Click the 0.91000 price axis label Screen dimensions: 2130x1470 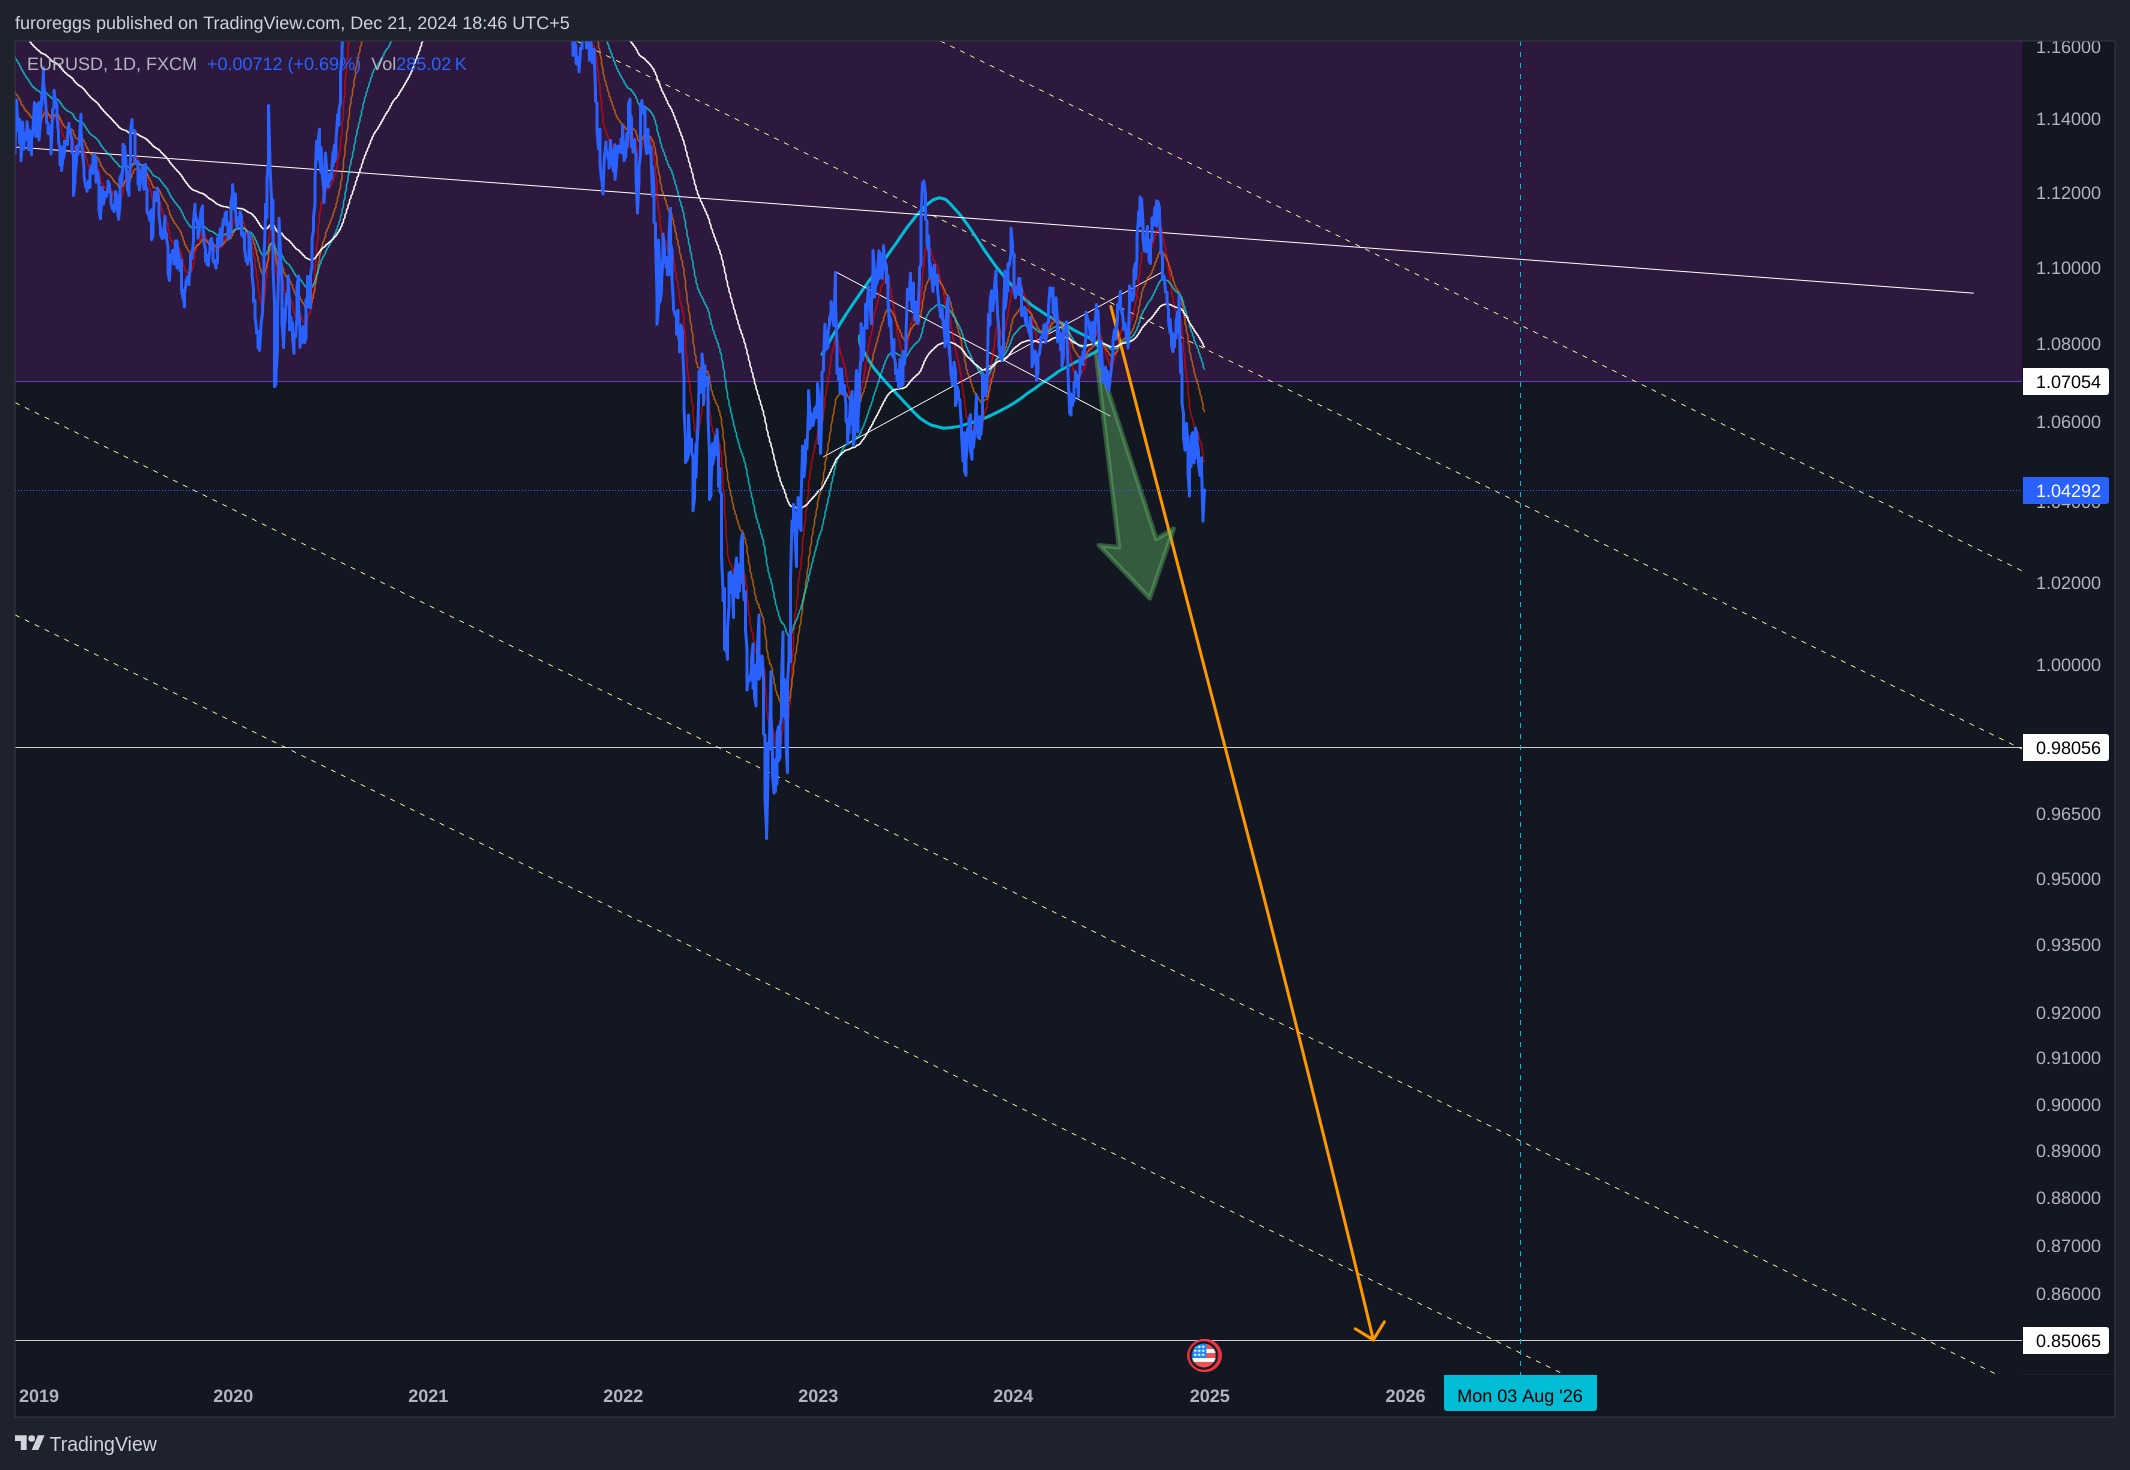(2068, 1058)
